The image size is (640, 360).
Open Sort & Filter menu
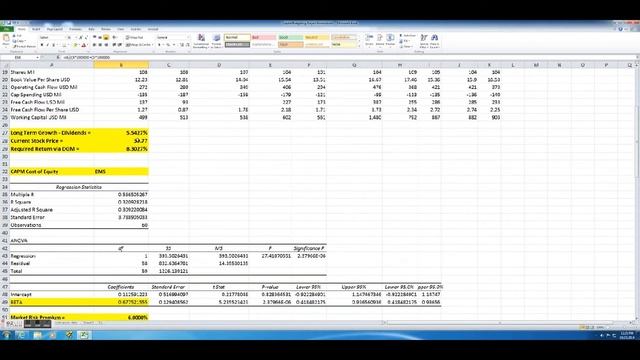click(424, 40)
